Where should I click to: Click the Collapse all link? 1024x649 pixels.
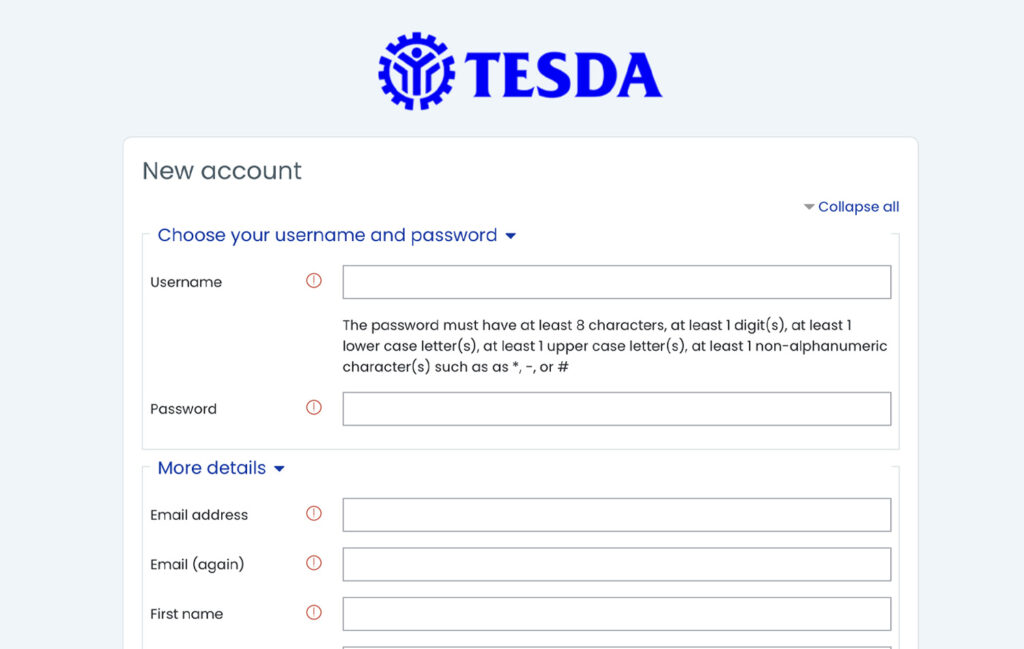coord(858,206)
